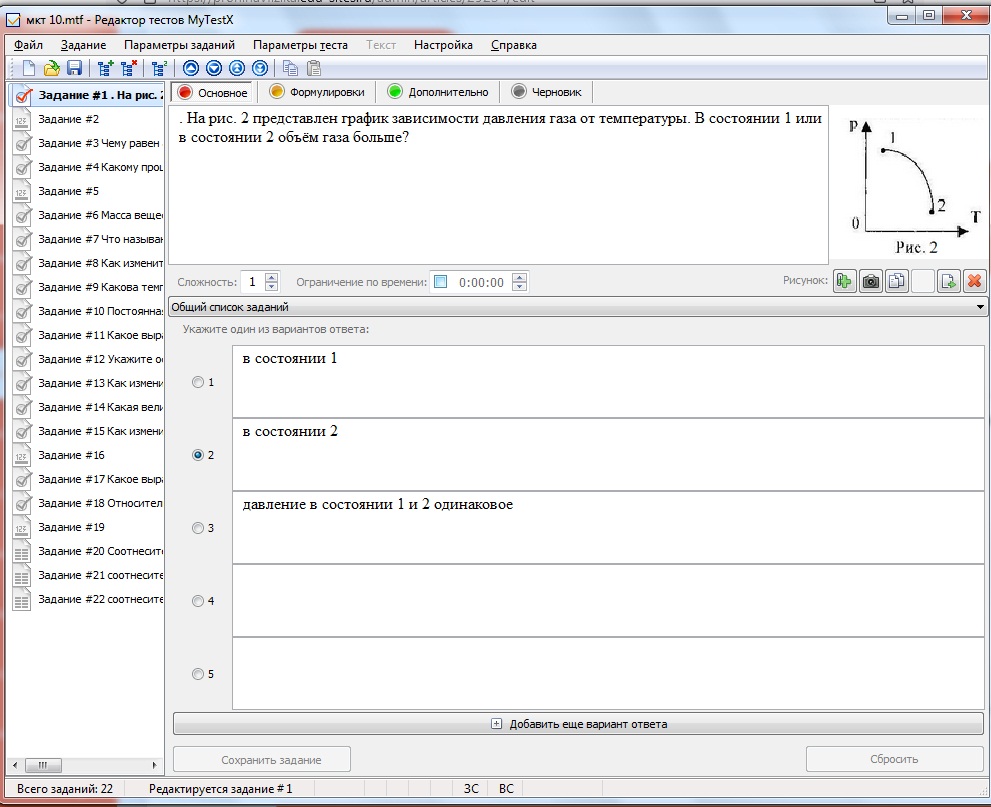Enable the Ограничение по времени checkbox
991x807 pixels.
(441, 282)
